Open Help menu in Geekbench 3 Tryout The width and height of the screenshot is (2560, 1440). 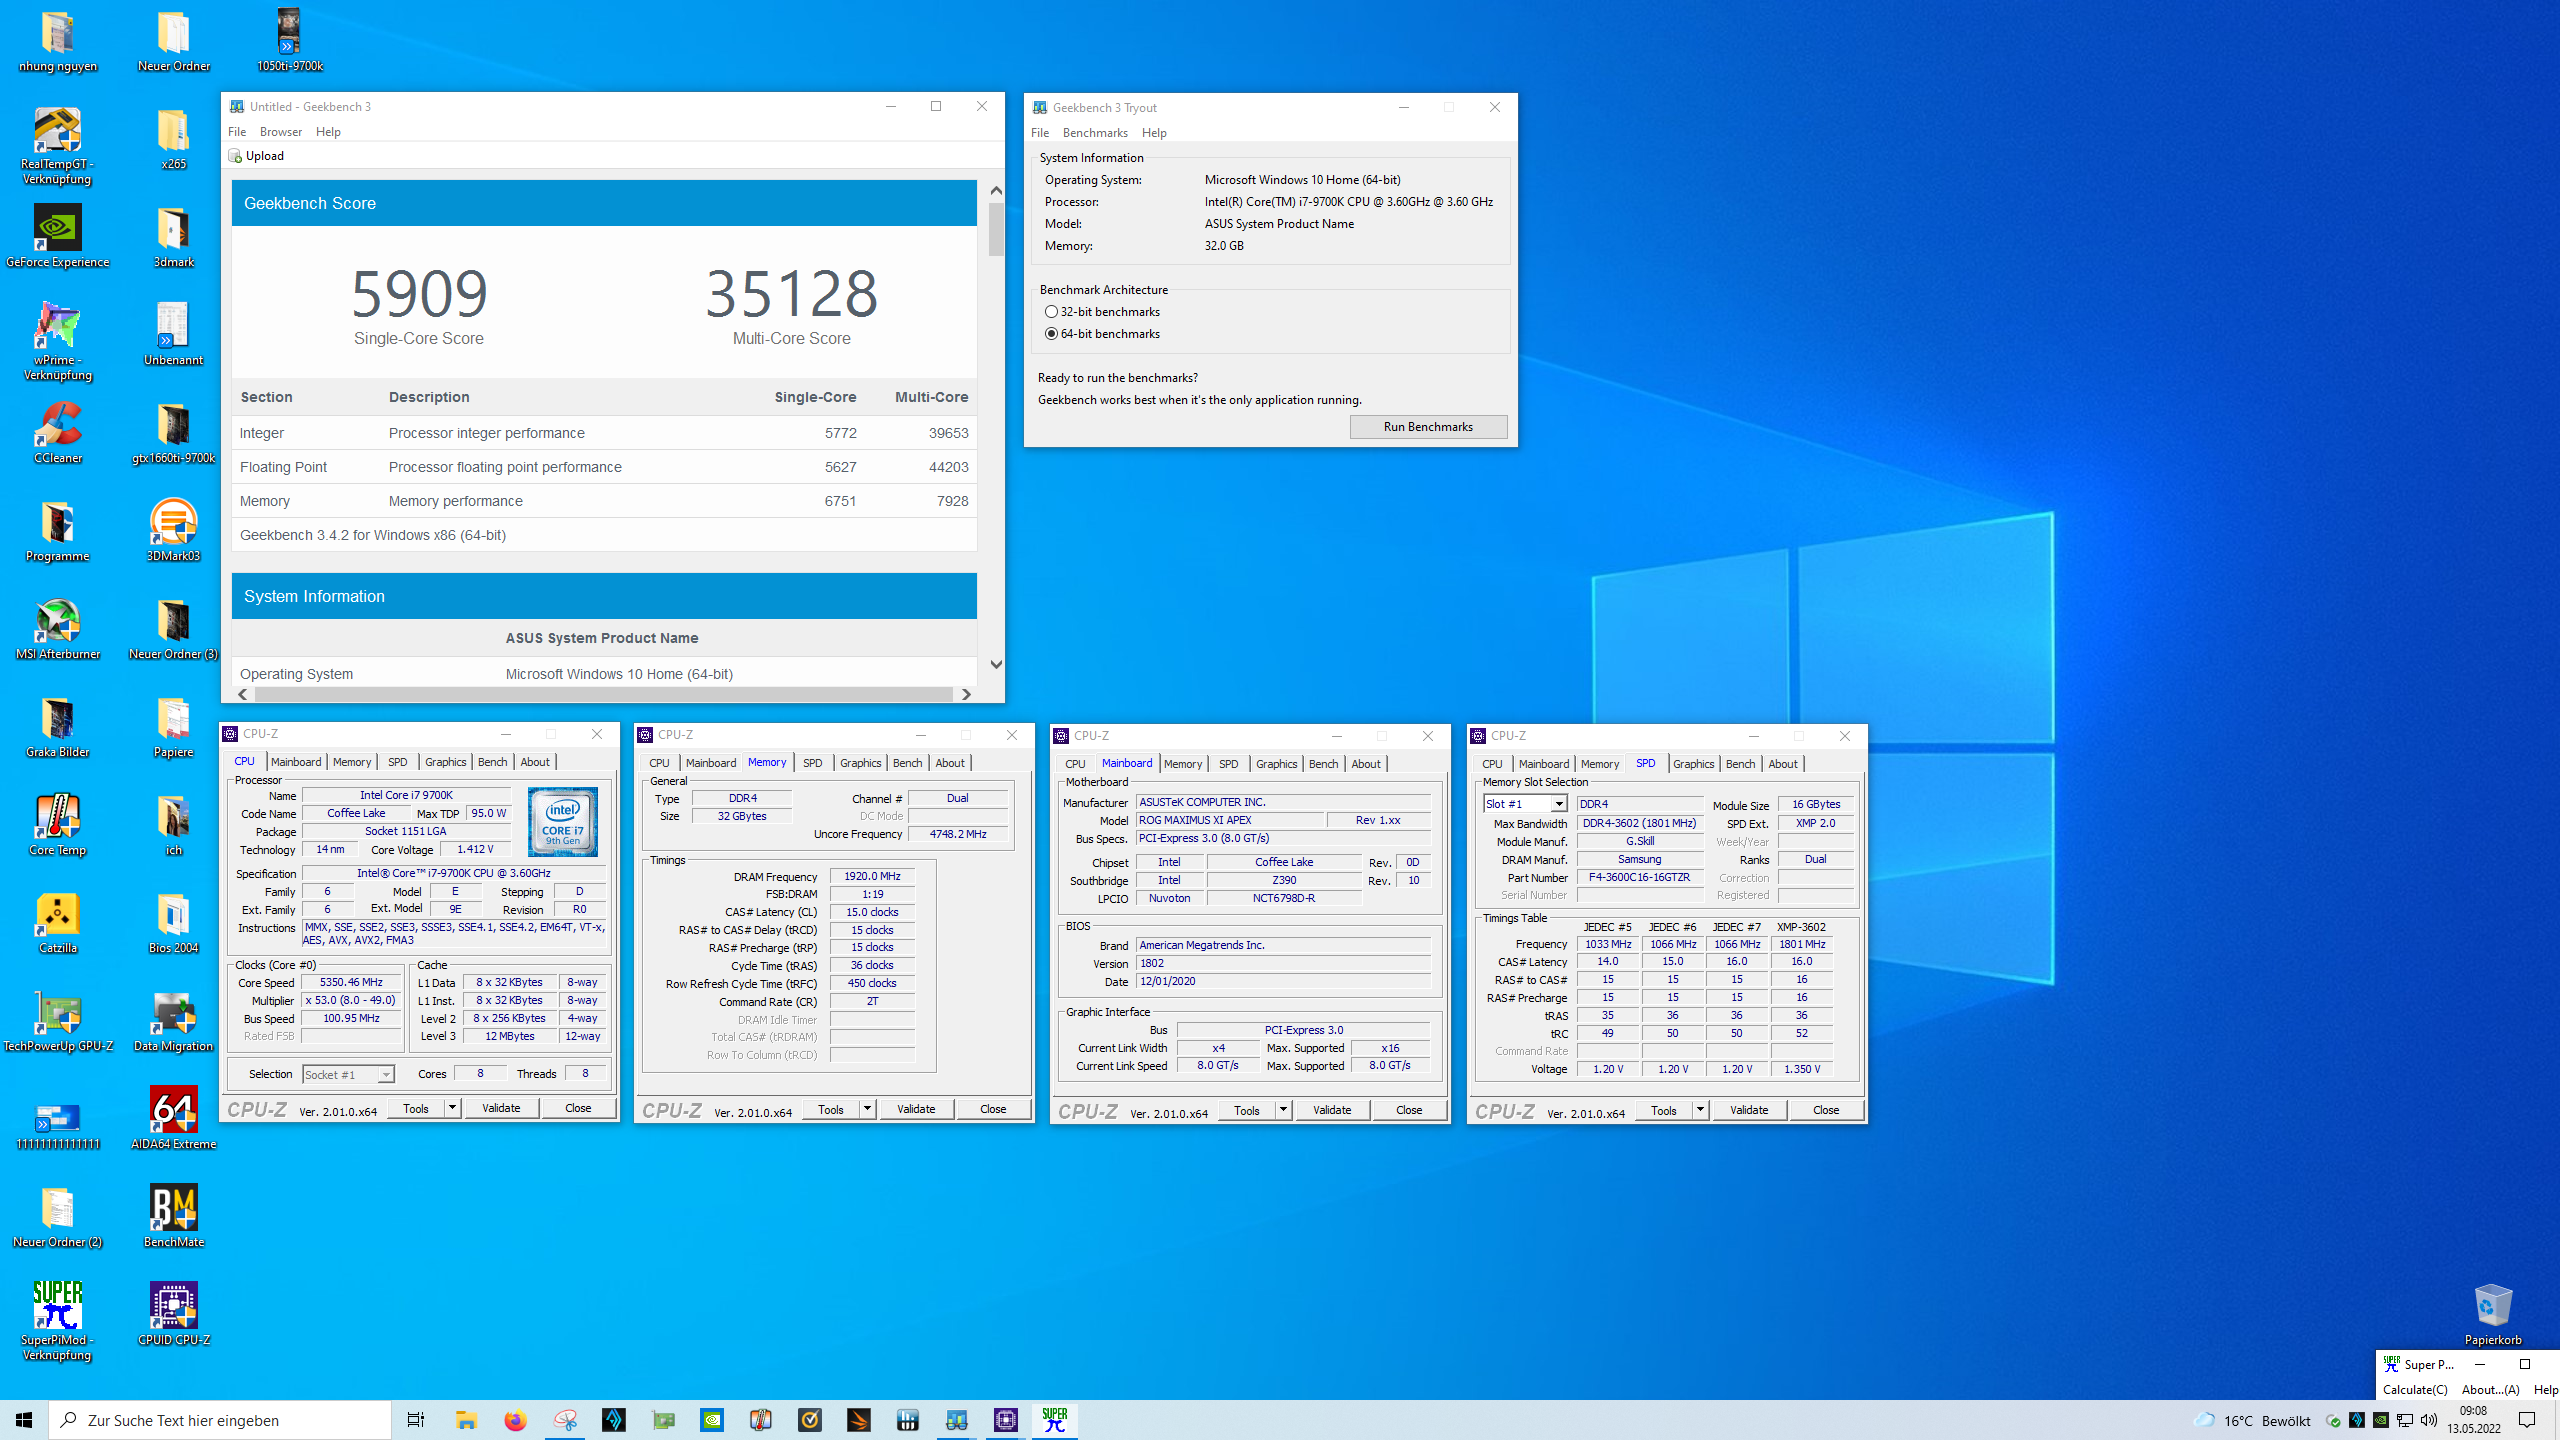[x=1154, y=133]
